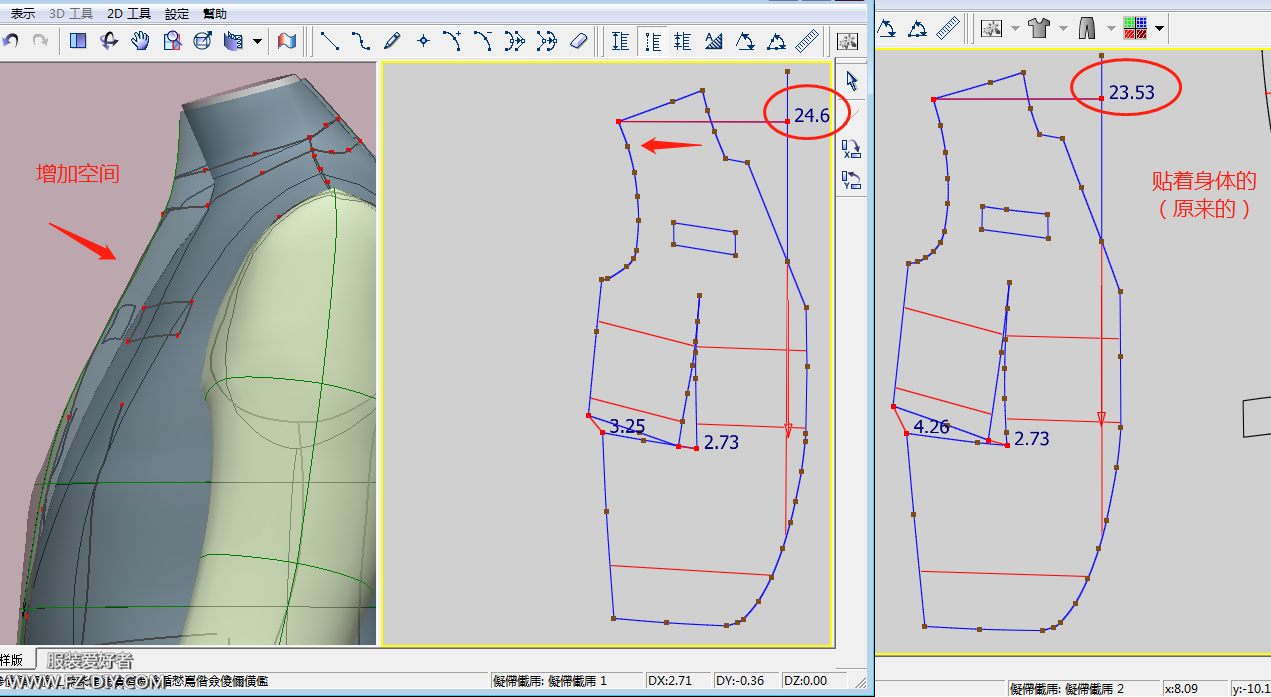The width and height of the screenshot is (1271, 697).
Task: Toggle the split window view icon
Action: coord(78,41)
